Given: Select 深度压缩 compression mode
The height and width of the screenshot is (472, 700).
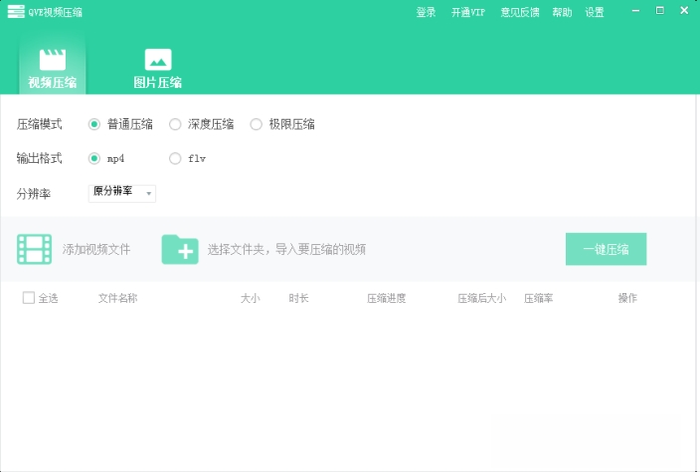Looking at the screenshot, I should [175, 124].
